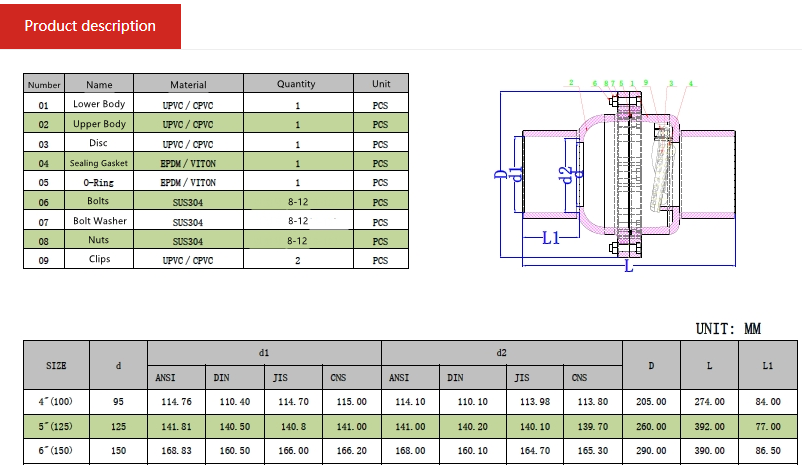This screenshot has height=471, width=802.
Task: Select the size cell 5" (125)
Action: pyautogui.click(x=56, y=426)
